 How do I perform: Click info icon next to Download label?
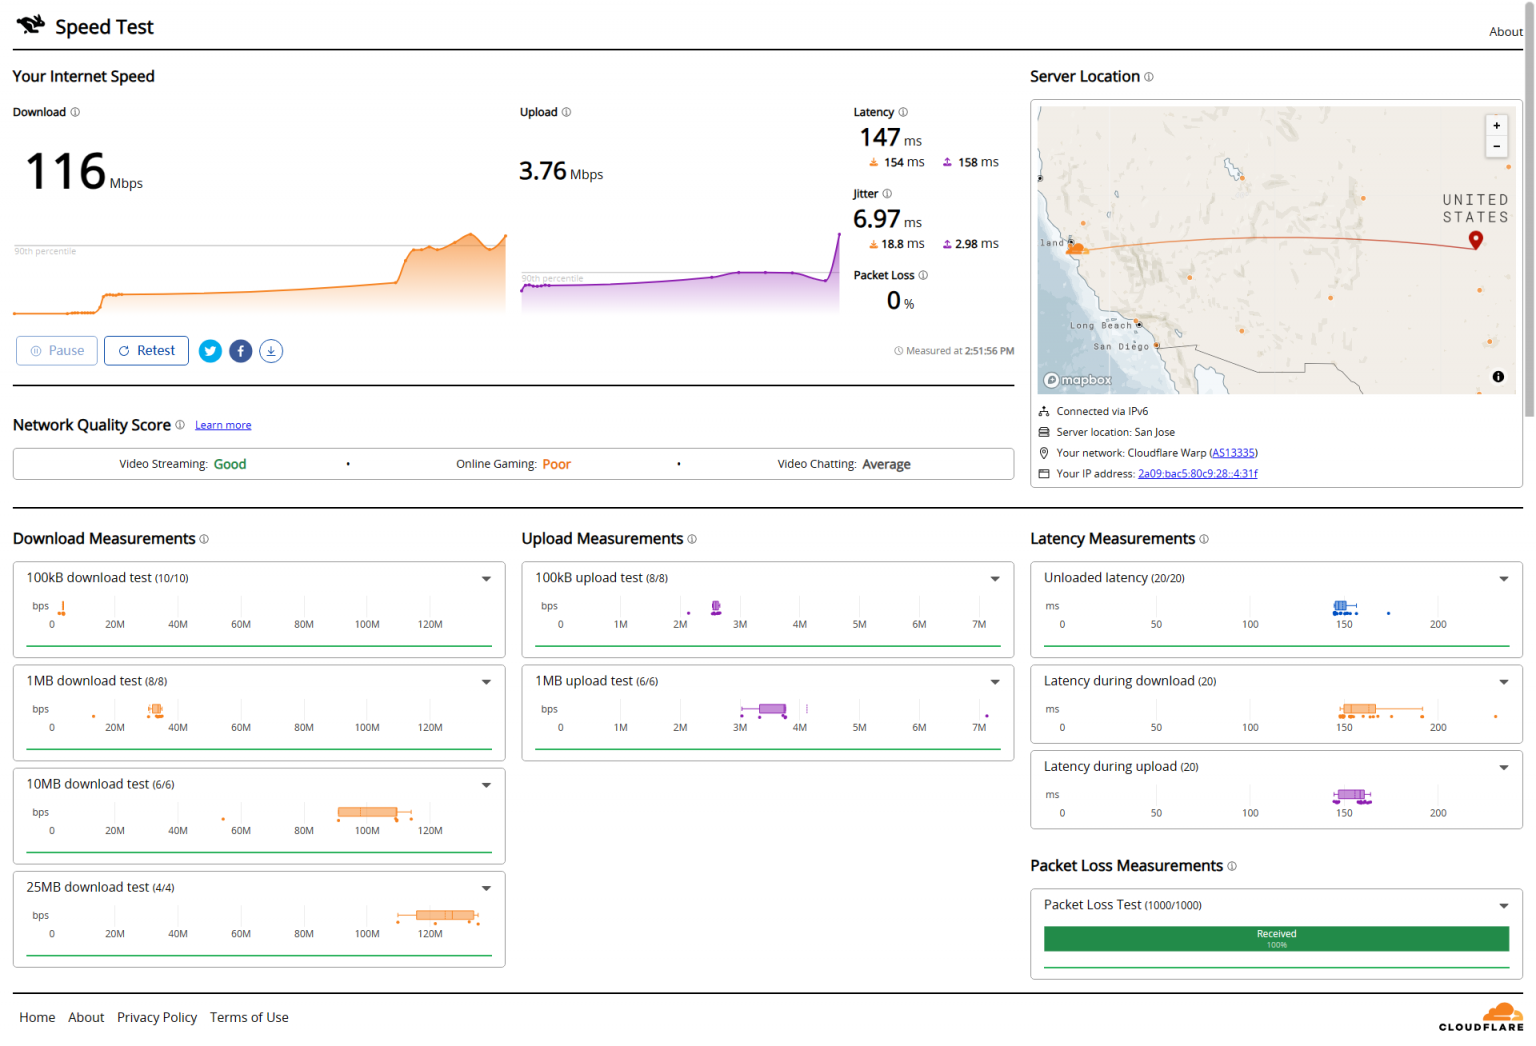[x=75, y=112]
